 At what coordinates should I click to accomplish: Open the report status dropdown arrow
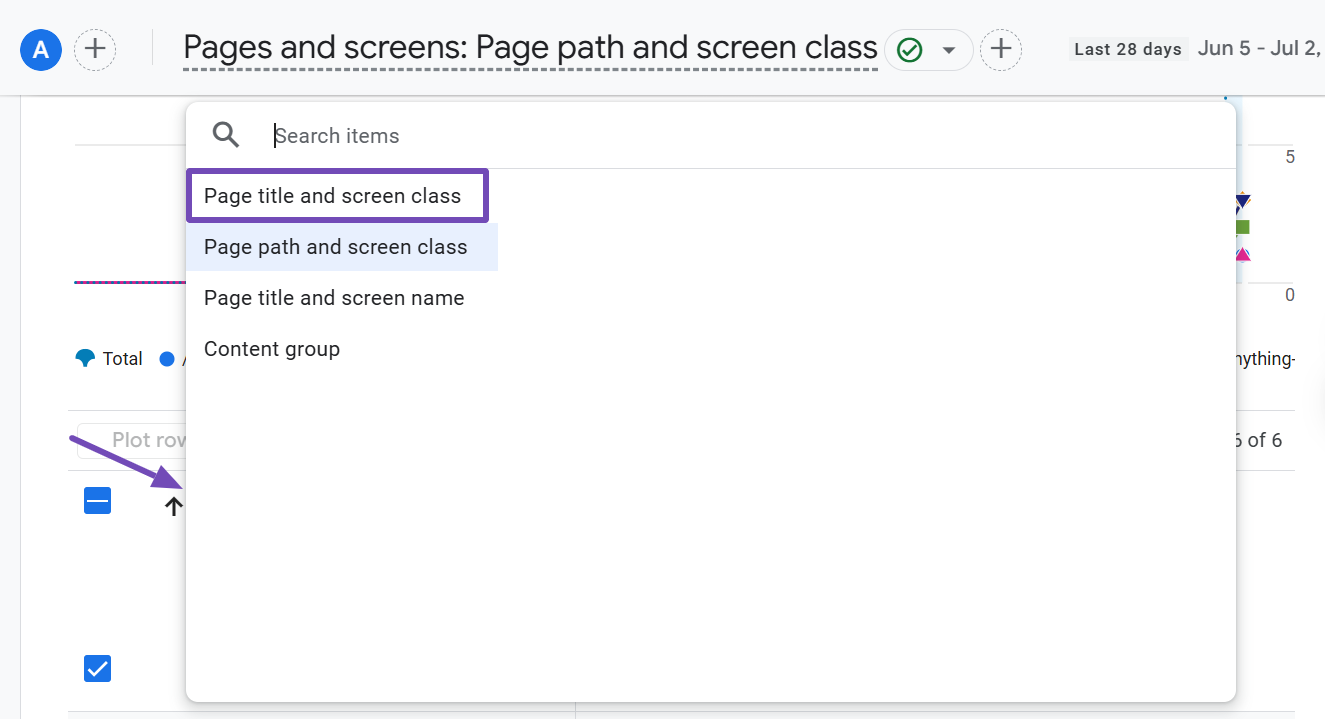pyautogui.click(x=949, y=50)
